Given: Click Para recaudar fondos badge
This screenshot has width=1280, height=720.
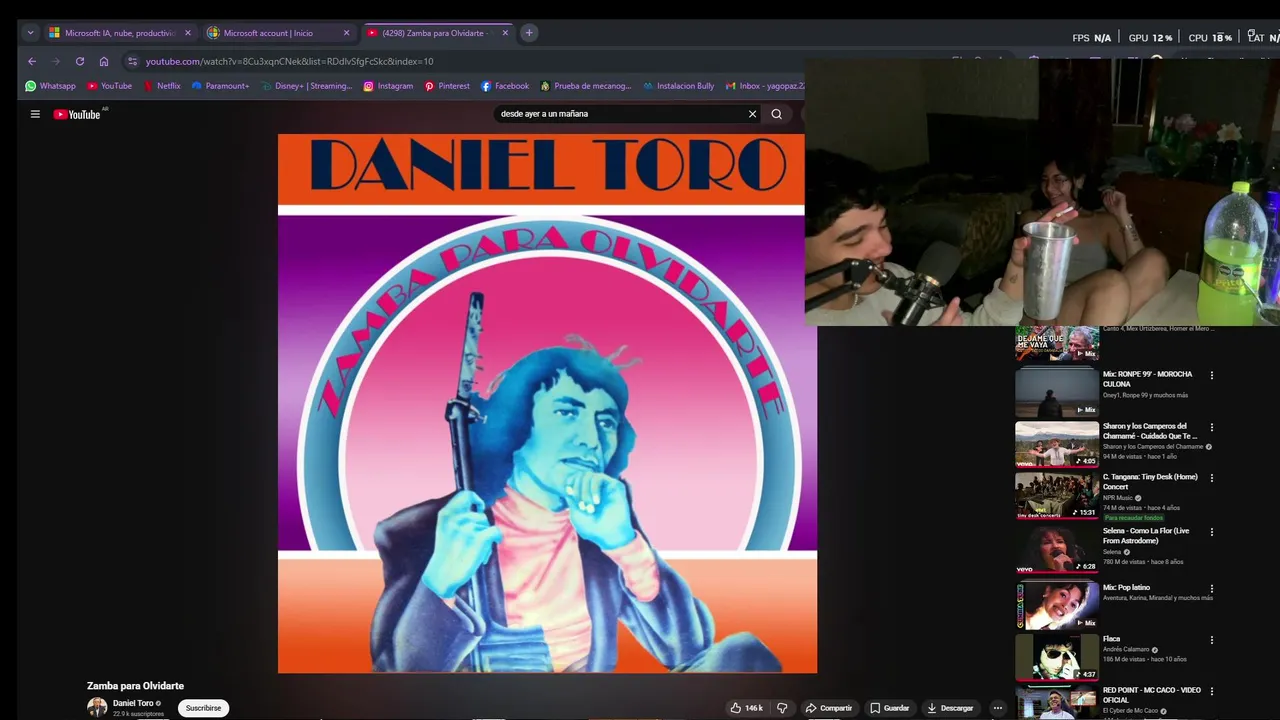Looking at the screenshot, I should tap(1134, 518).
